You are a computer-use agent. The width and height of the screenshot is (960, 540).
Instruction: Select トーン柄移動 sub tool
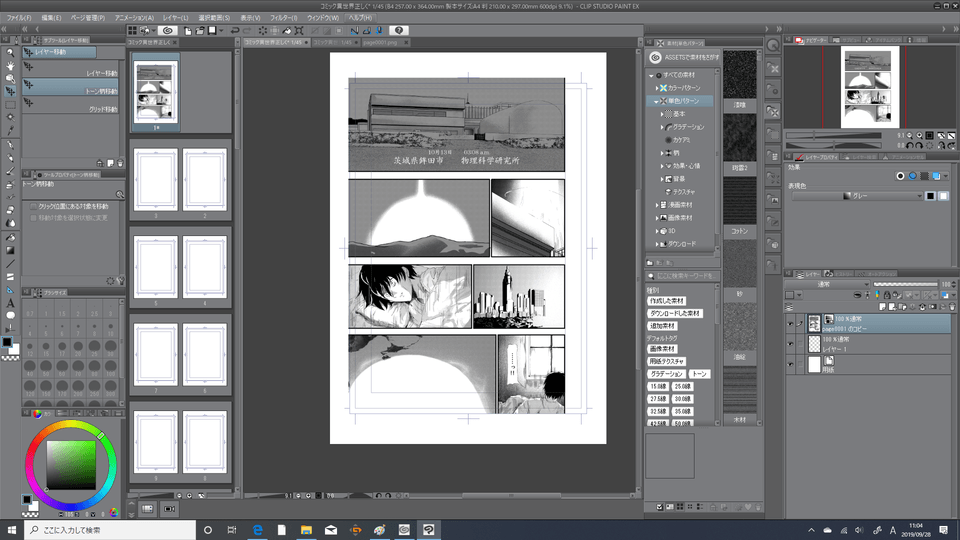pyautogui.click(x=70, y=87)
